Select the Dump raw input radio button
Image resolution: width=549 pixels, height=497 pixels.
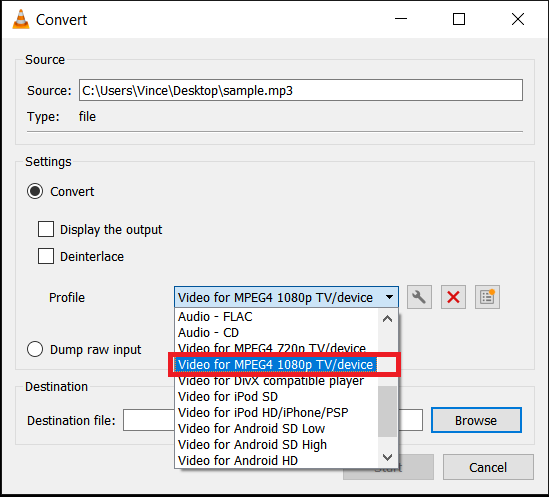35,349
